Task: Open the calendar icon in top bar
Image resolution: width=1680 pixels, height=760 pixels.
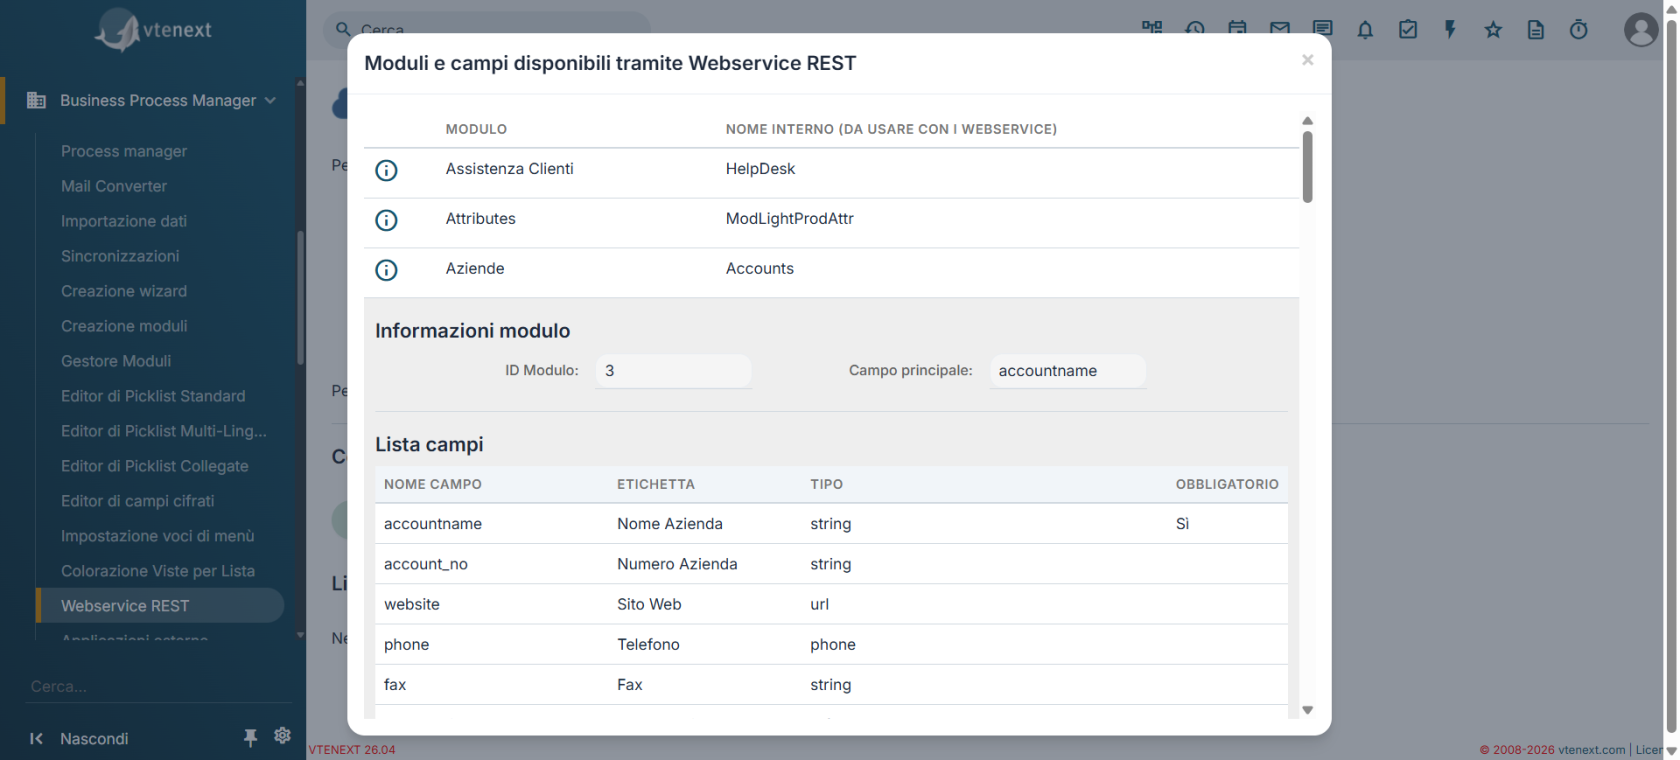Action: pyautogui.click(x=1237, y=28)
